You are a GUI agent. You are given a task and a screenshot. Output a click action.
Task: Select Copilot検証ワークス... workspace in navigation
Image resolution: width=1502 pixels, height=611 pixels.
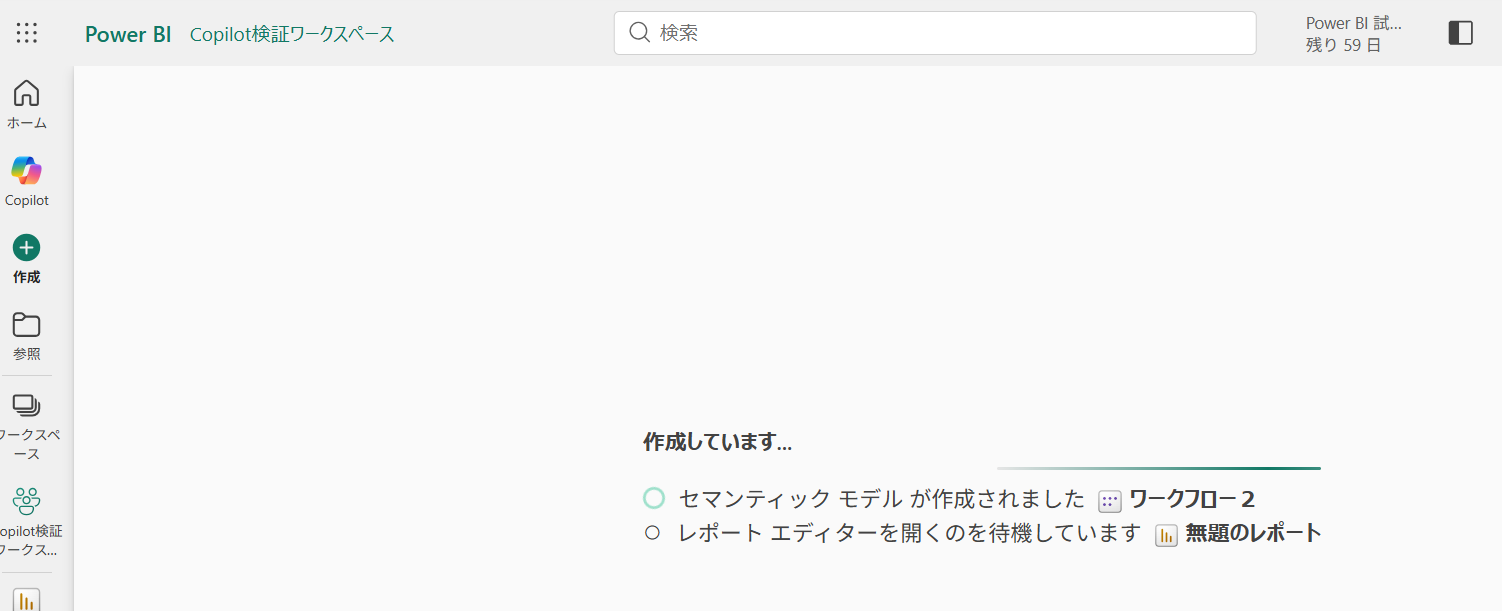point(27,523)
